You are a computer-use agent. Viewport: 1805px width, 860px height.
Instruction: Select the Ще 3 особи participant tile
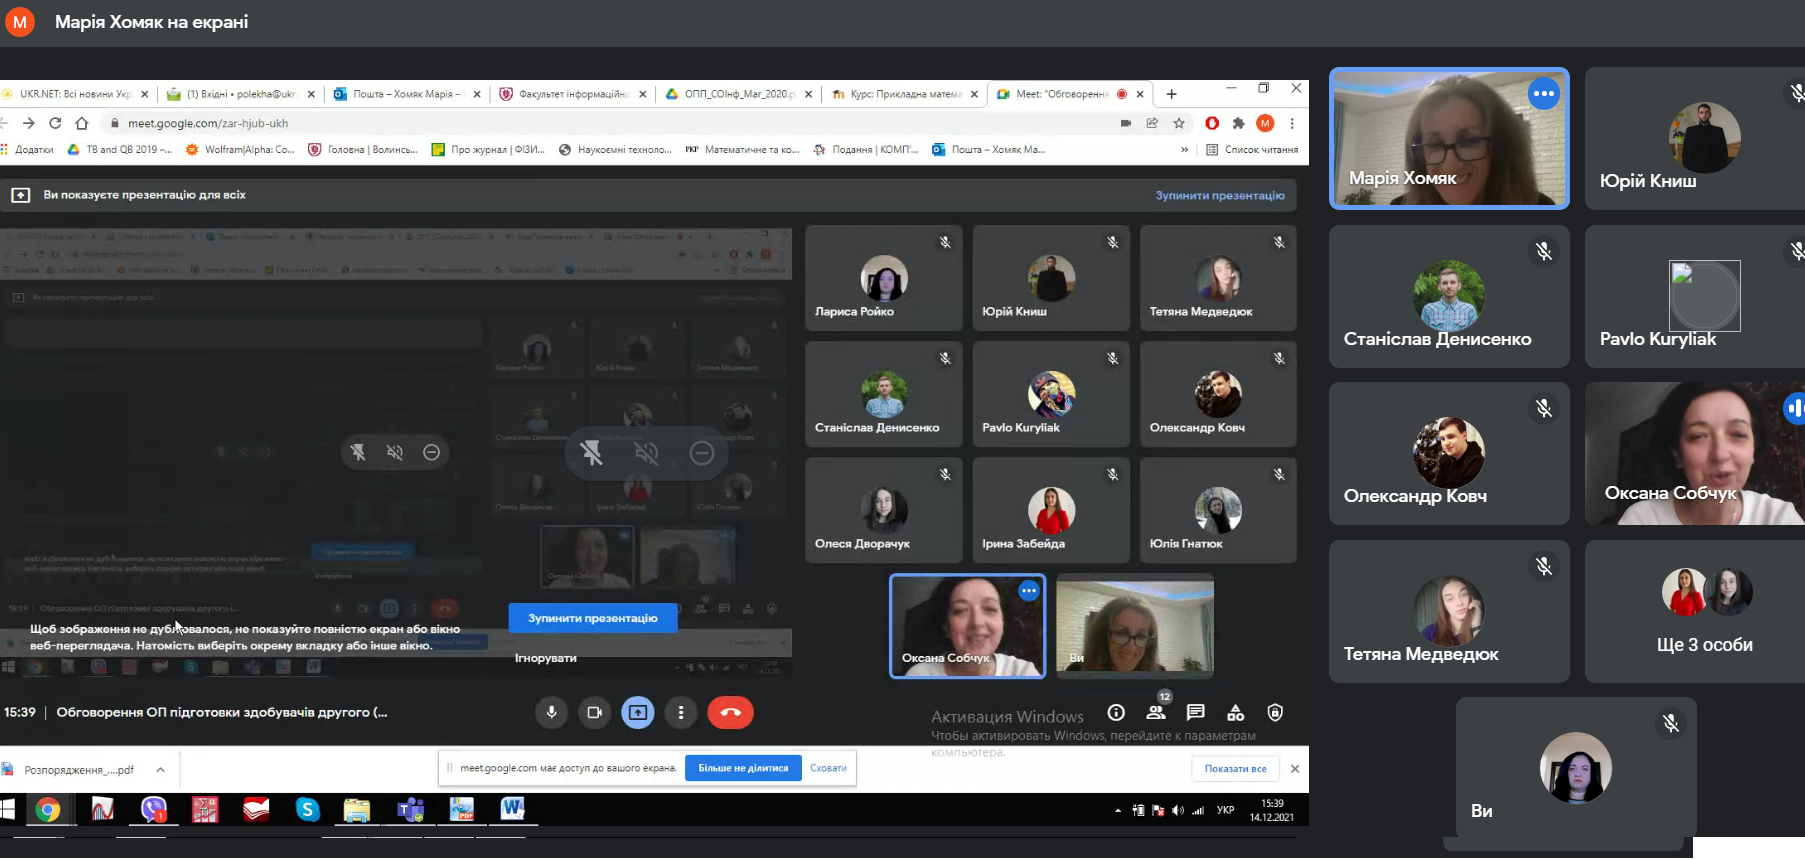tap(1704, 612)
